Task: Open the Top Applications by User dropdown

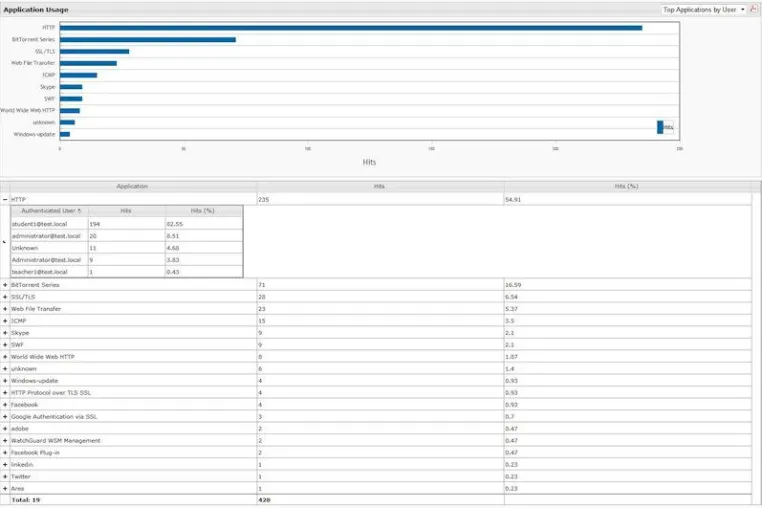Action: click(x=704, y=10)
